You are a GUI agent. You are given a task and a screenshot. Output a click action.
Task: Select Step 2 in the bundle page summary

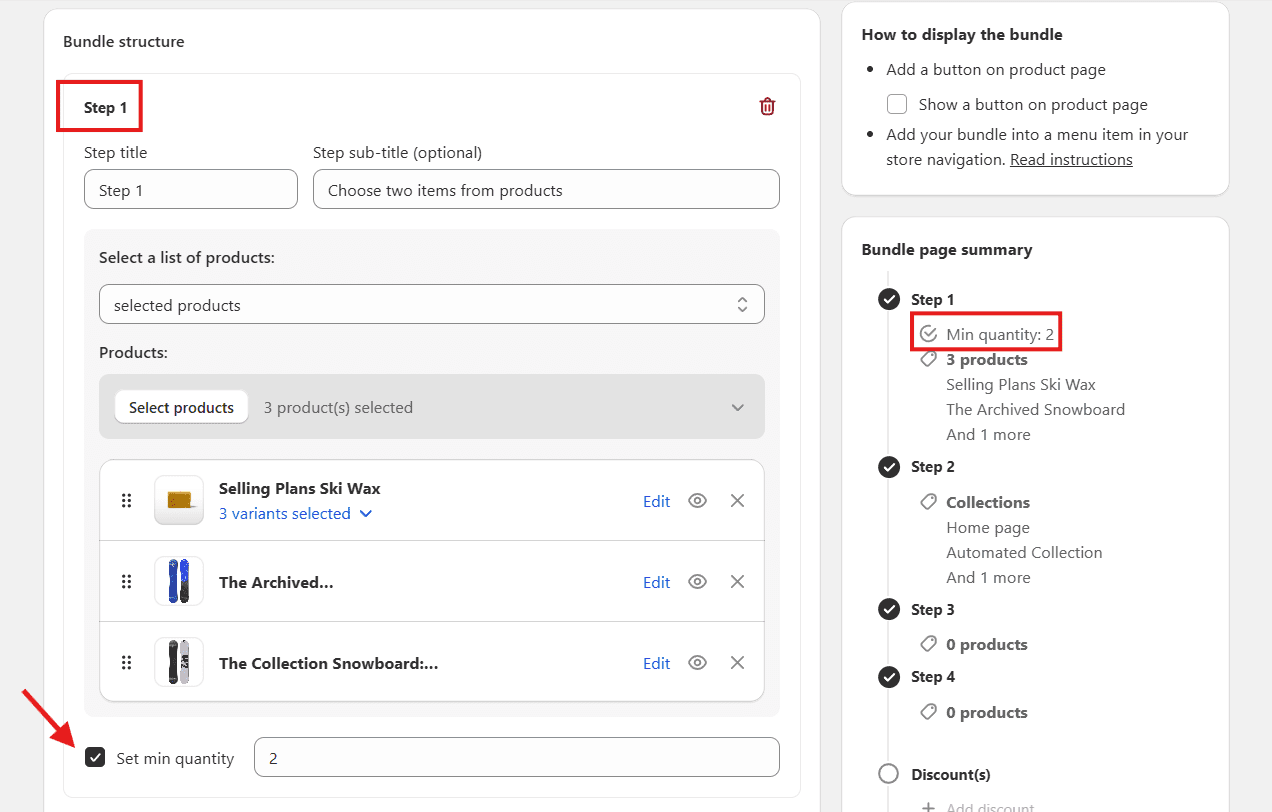point(932,467)
